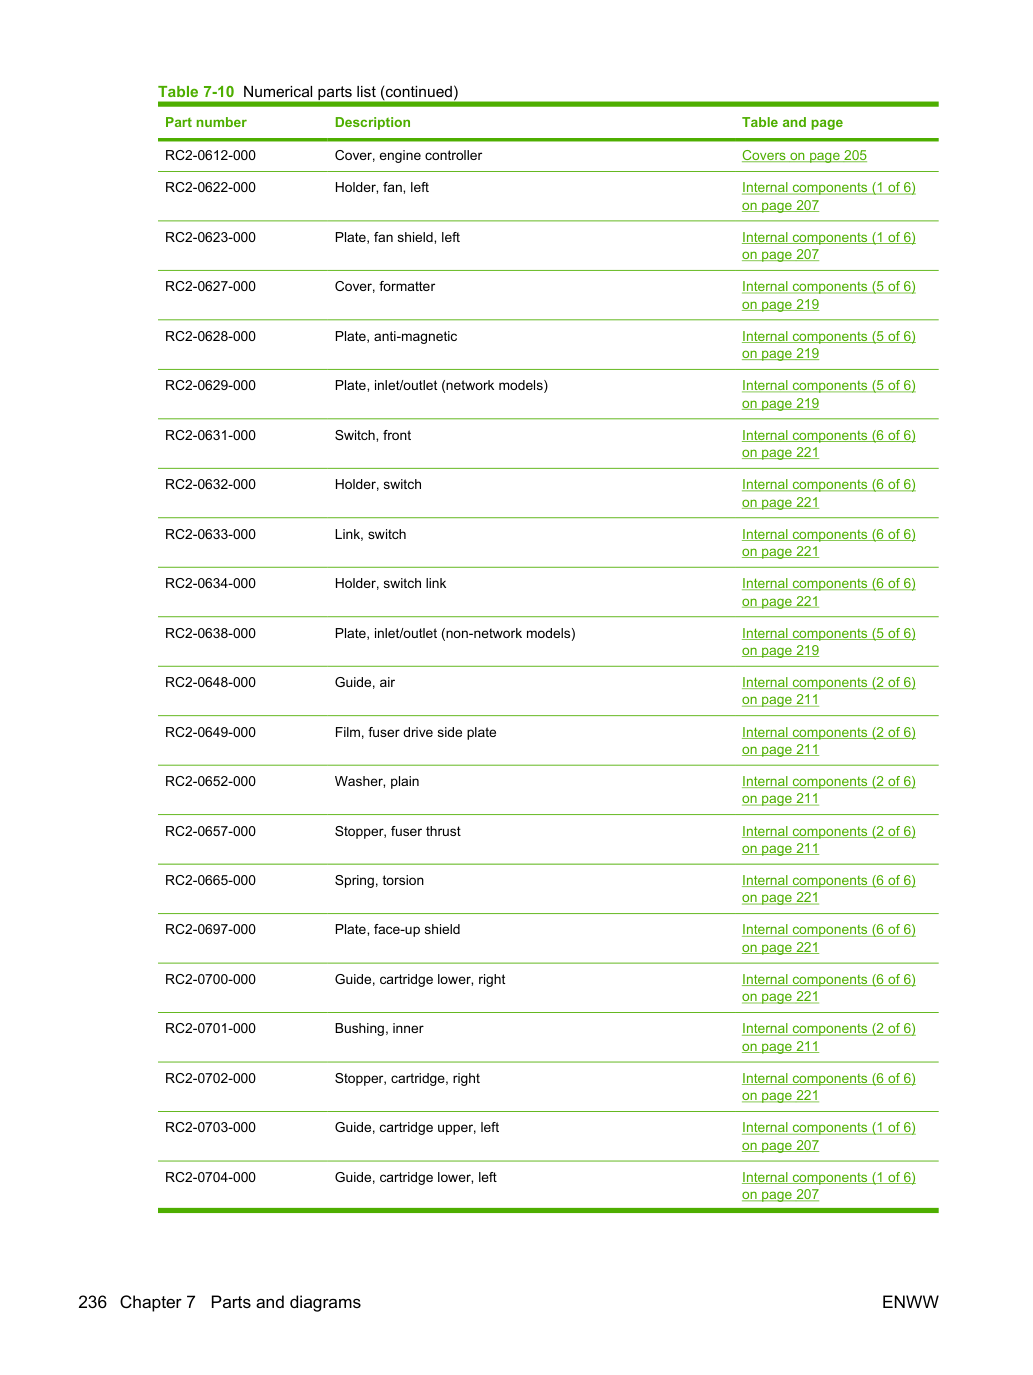This screenshot has width=1033, height=1375.
Task: Open the page link for Plate, face-up shield
Action: pos(828,938)
